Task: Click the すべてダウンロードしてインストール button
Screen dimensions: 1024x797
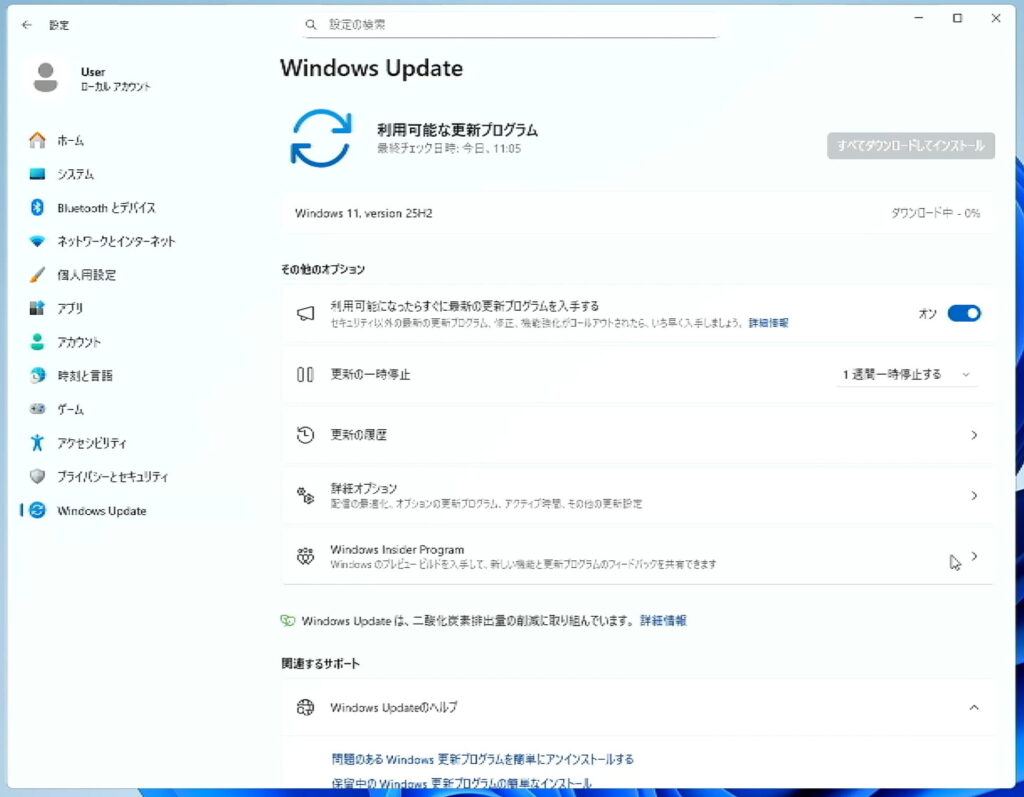Action: click(911, 146)
